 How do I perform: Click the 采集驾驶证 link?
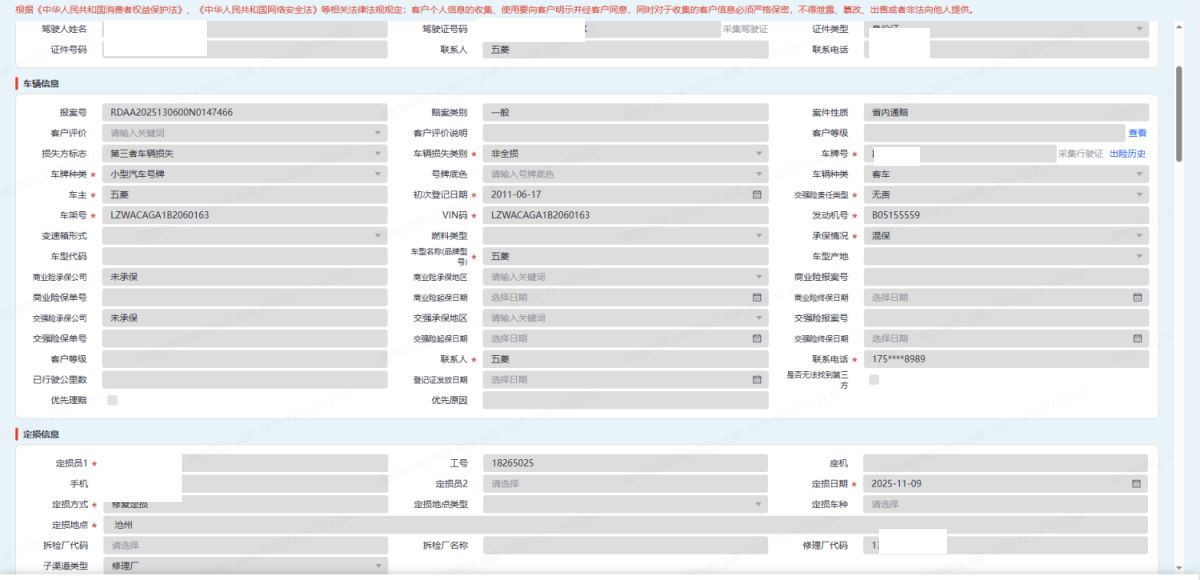745,29
